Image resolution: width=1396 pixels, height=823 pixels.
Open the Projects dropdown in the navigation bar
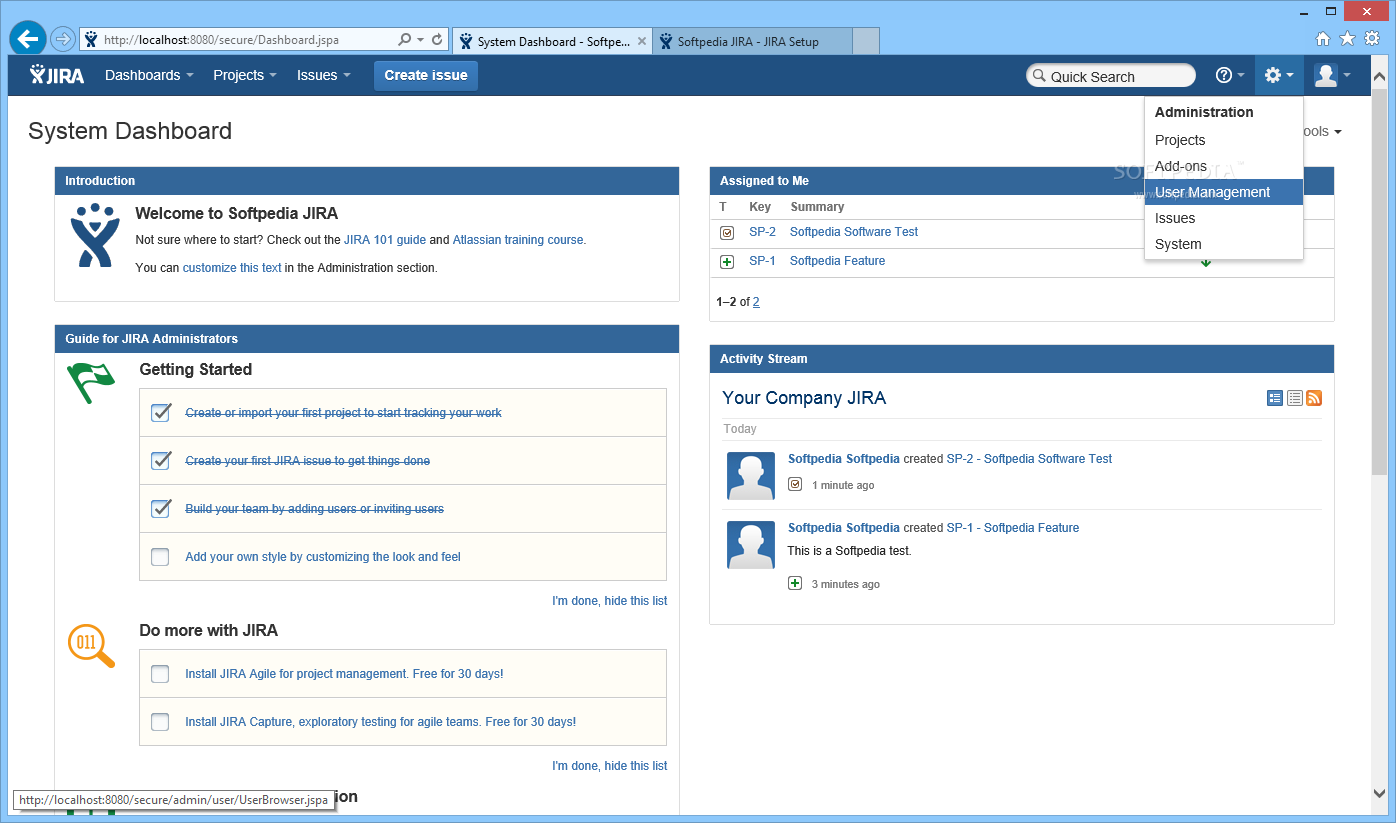(245, 75)
